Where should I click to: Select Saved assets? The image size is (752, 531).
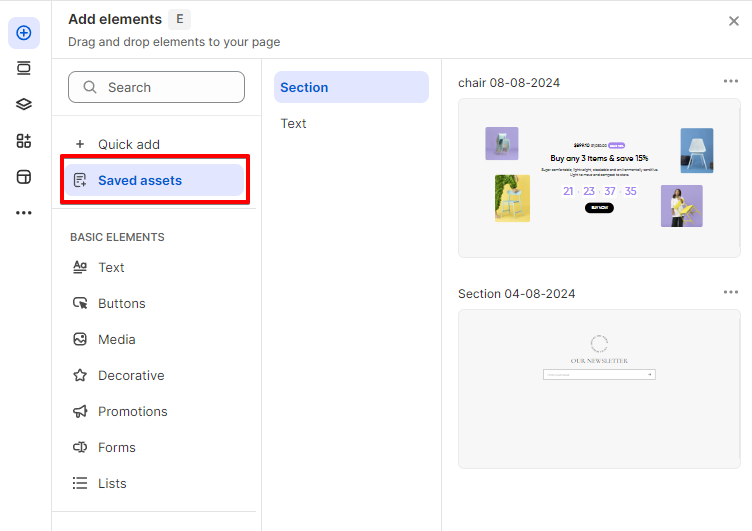[154, 180]
